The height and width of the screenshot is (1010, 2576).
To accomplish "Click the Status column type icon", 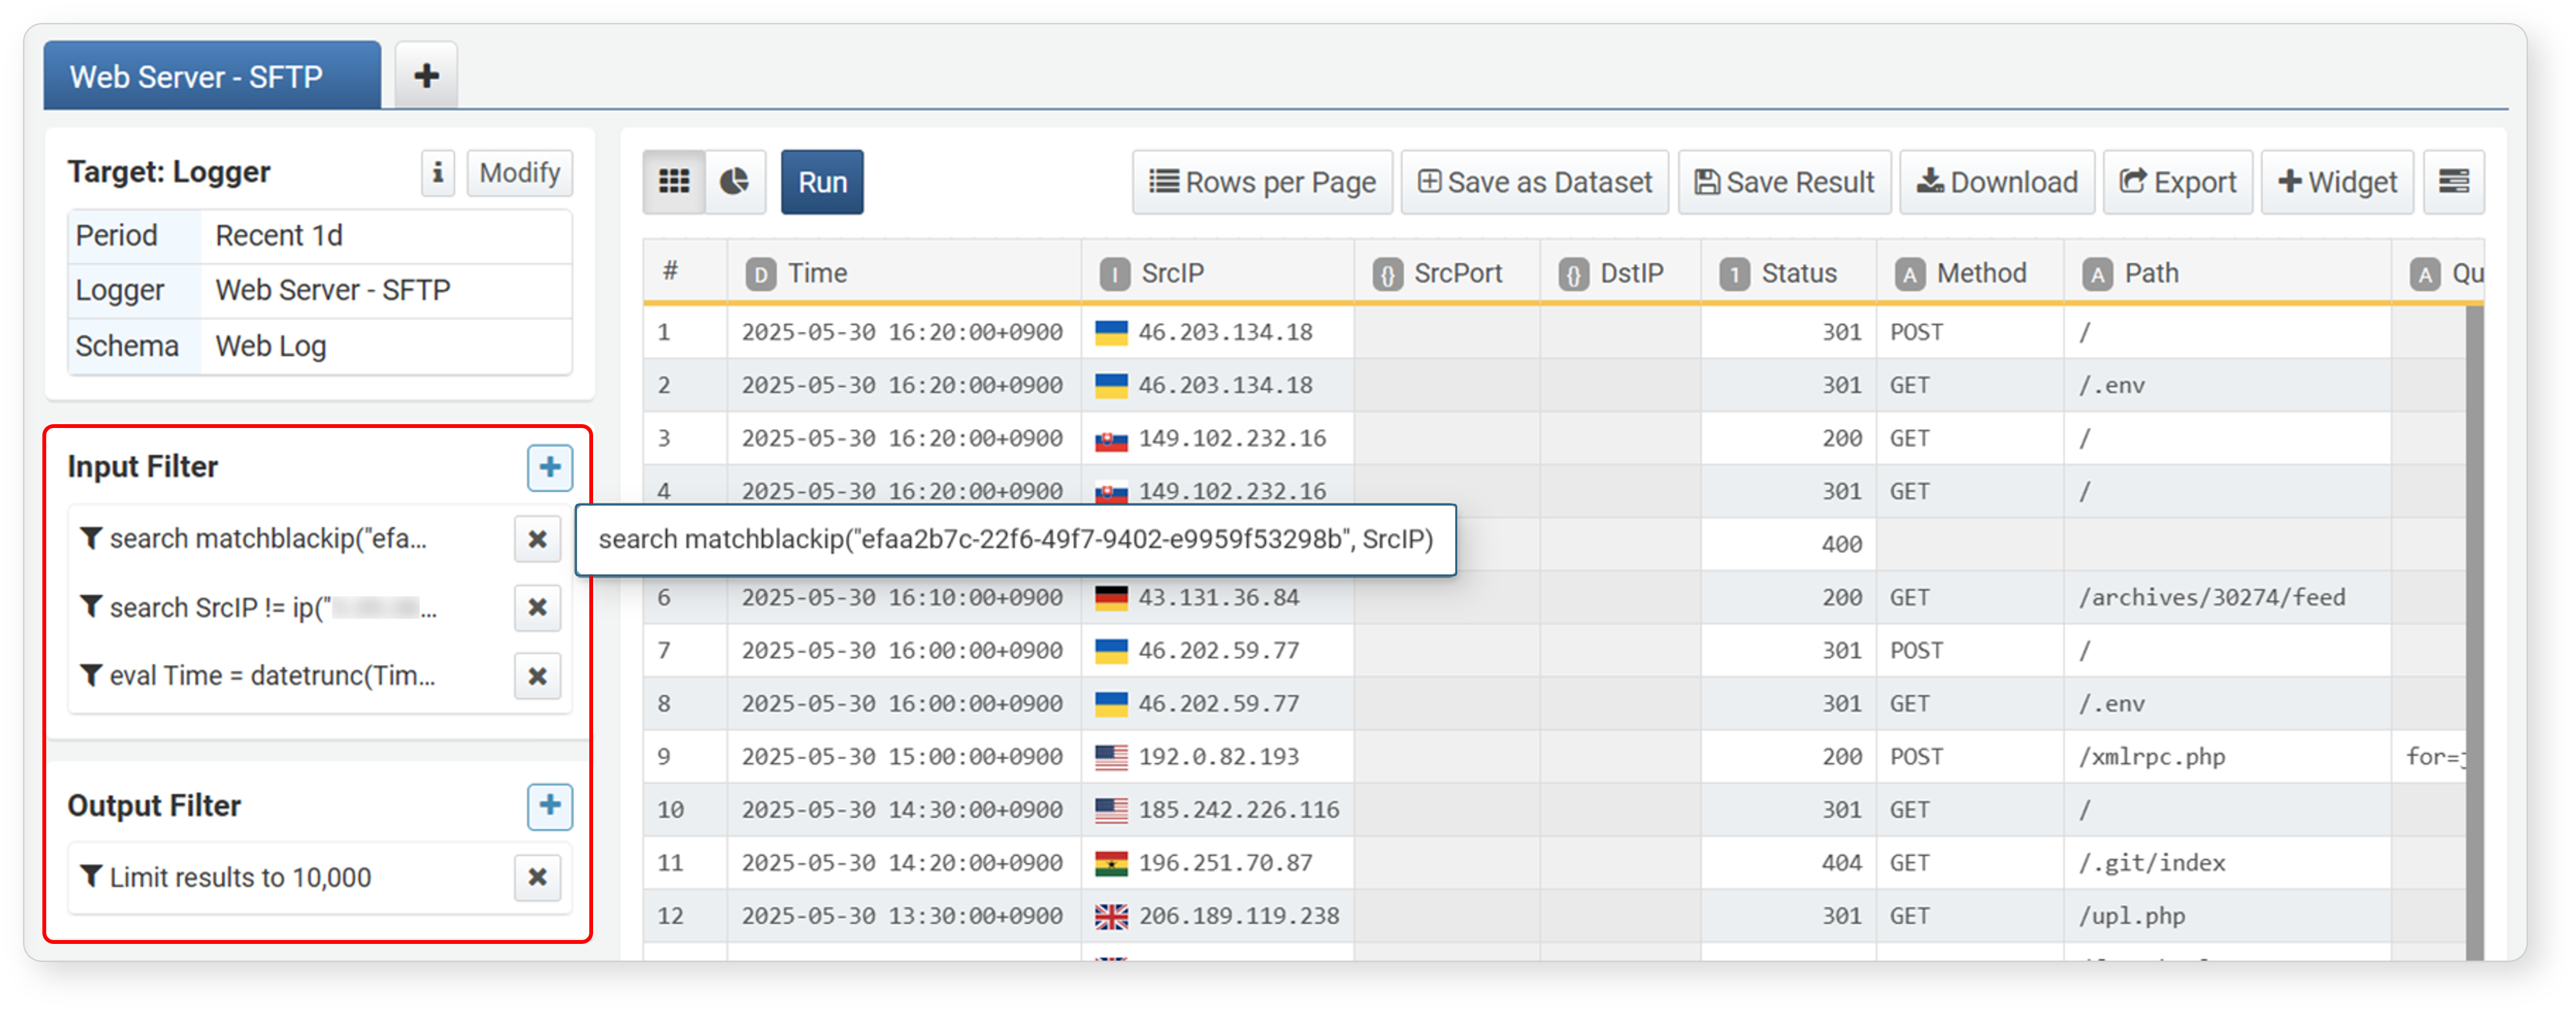I will [x=1734, y=274].
